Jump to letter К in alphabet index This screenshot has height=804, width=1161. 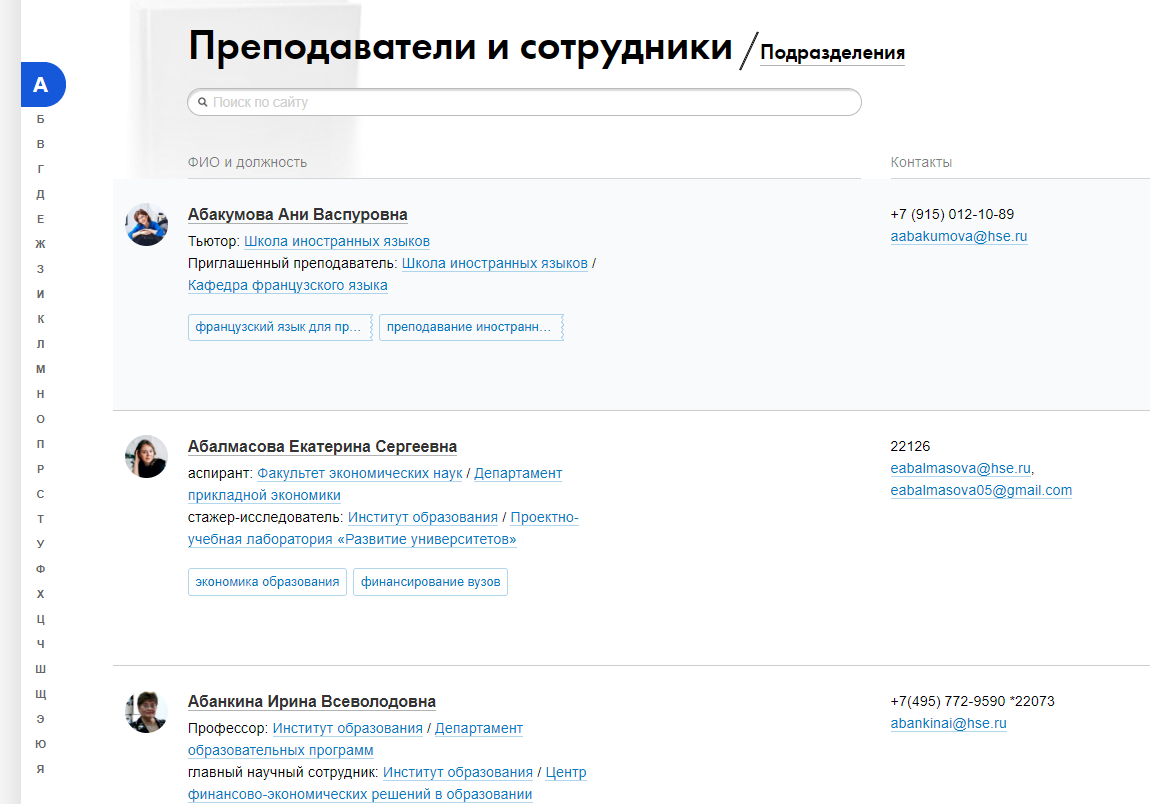click(41, 319)
